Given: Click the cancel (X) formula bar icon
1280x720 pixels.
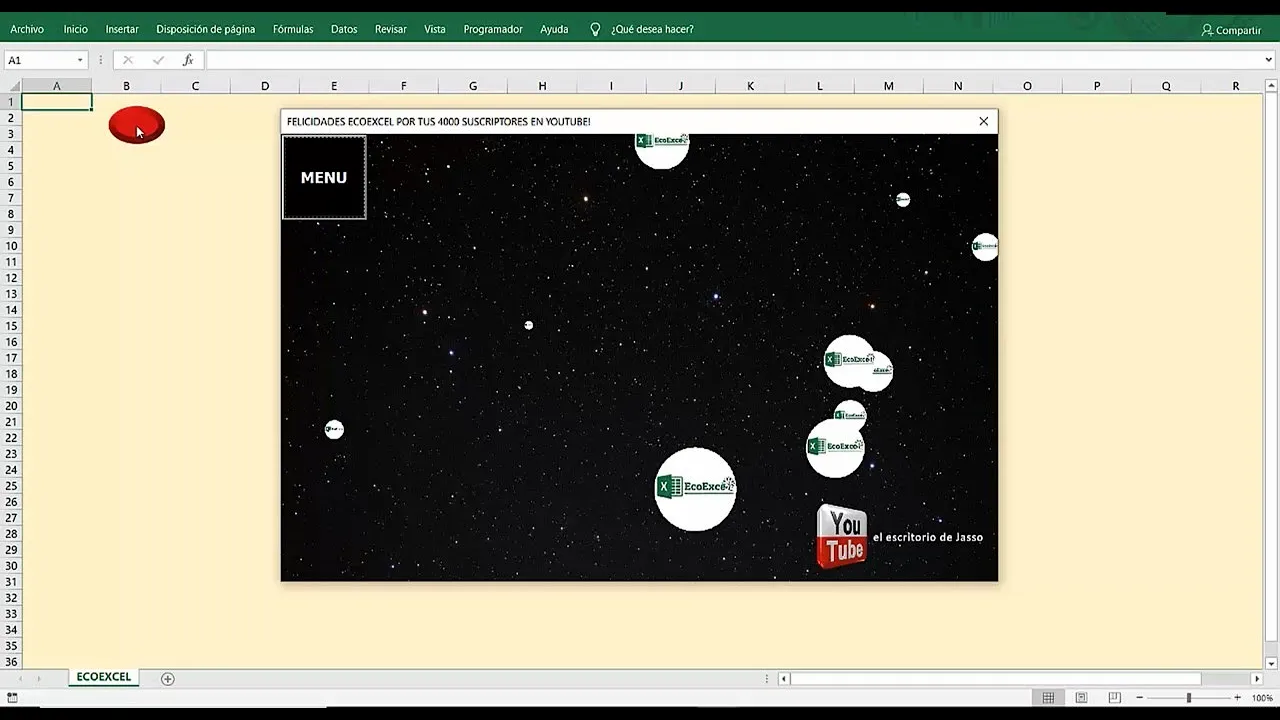Looking at the screenshot, I should click(127, 60).
